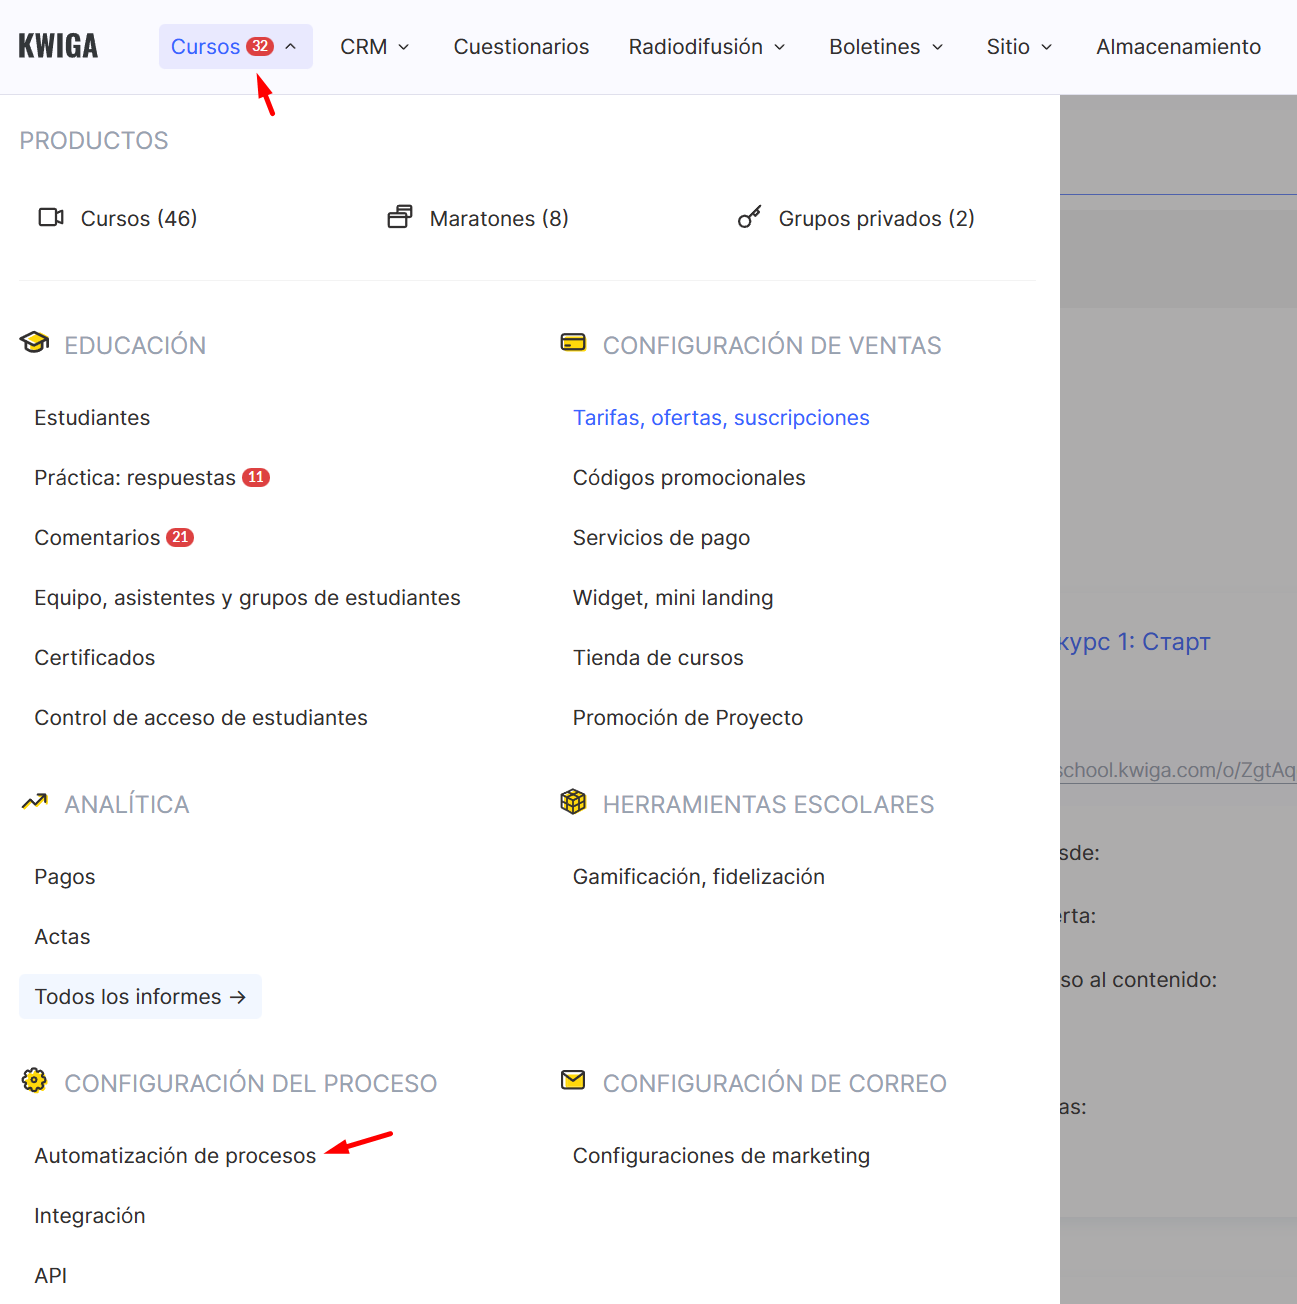The width and height of the screenshot is (1297, 1304).
Task: Collapse the Cursos dropdown menu
Action: click(235, 47)
